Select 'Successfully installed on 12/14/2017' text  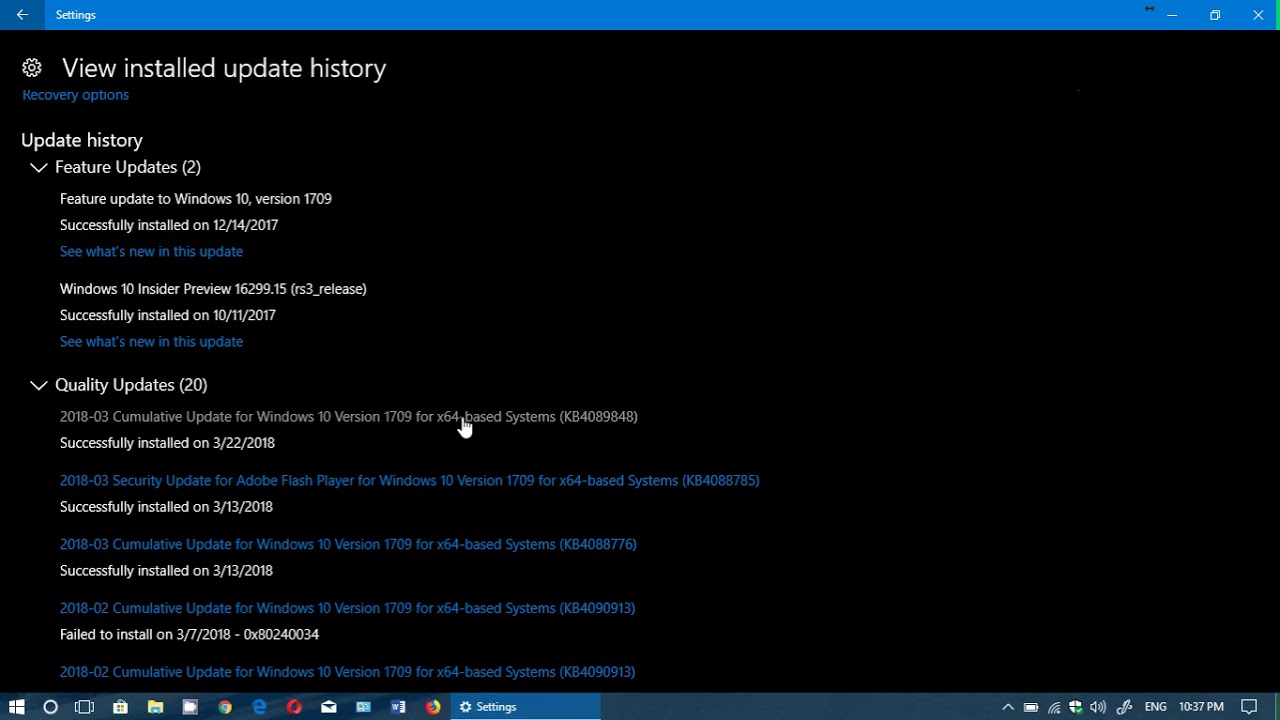169,225
